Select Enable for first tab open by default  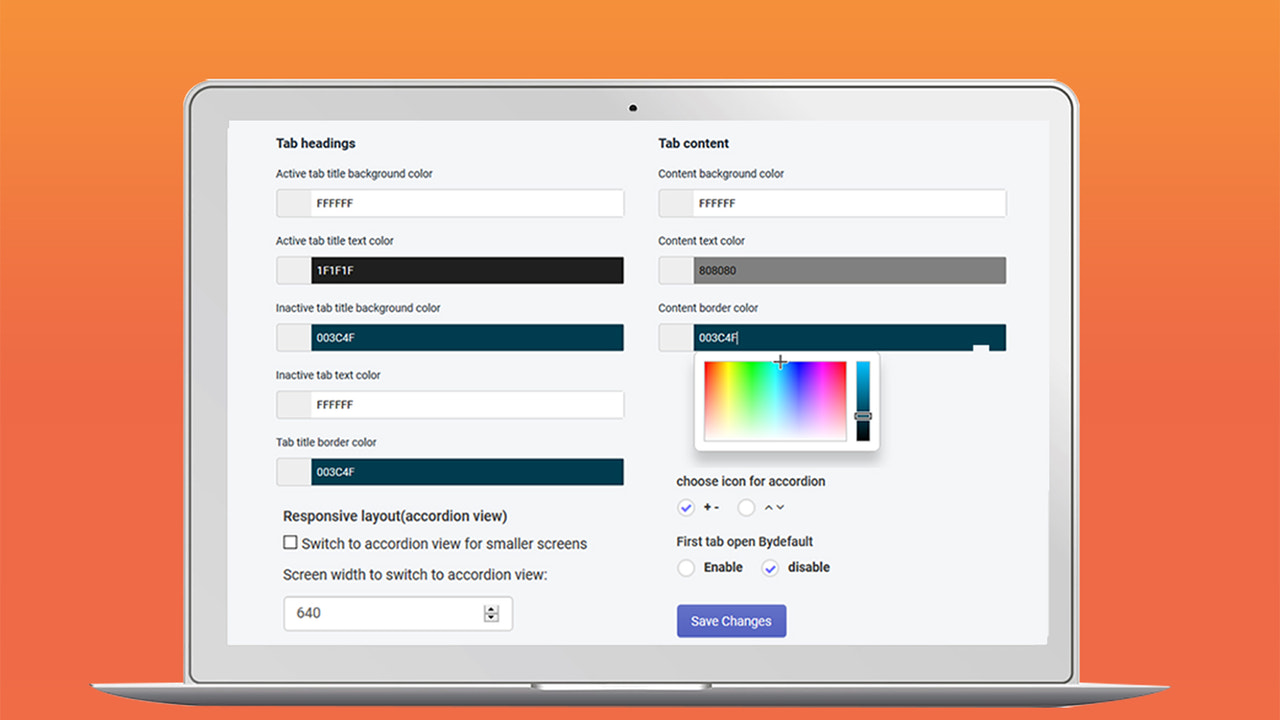686,568
